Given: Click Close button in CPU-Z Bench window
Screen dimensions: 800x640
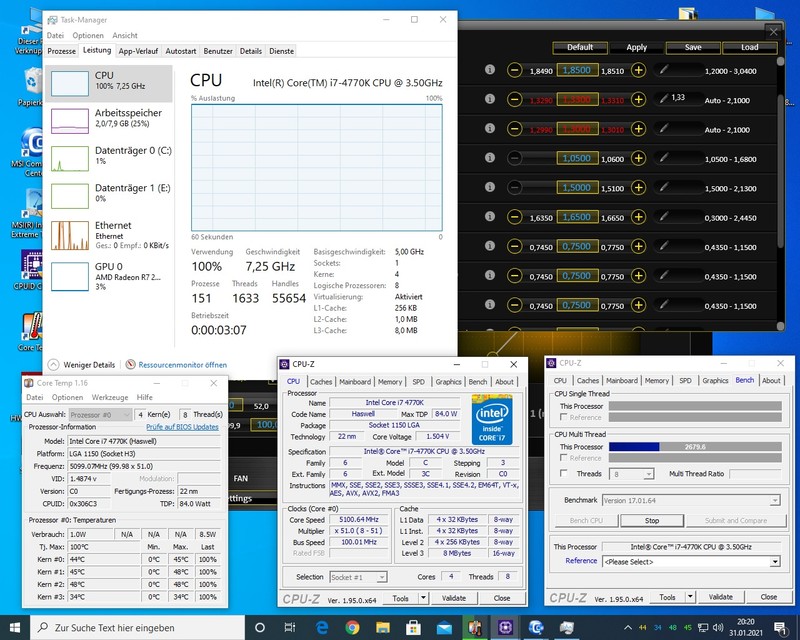Looking at the screenshot, I should click(x=768, y=597).
